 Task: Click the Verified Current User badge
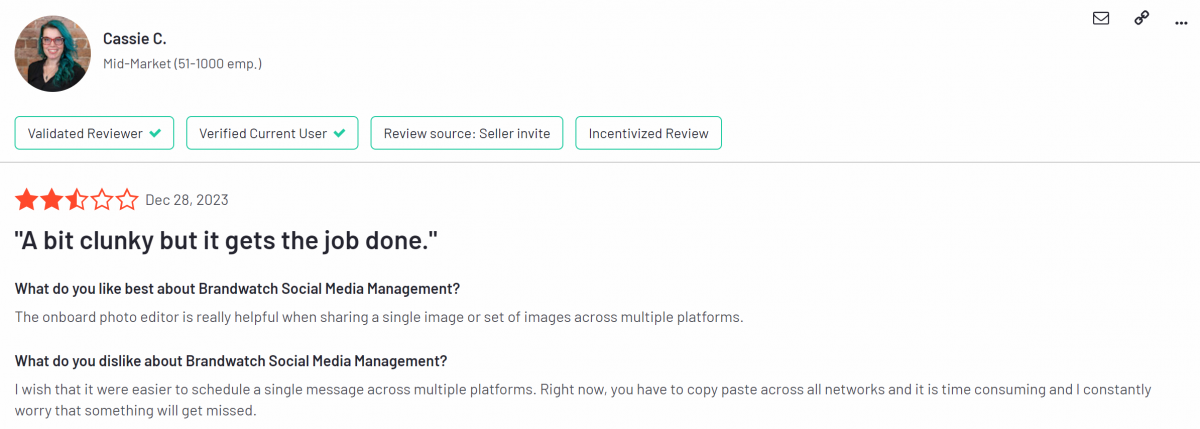[272, 133]
